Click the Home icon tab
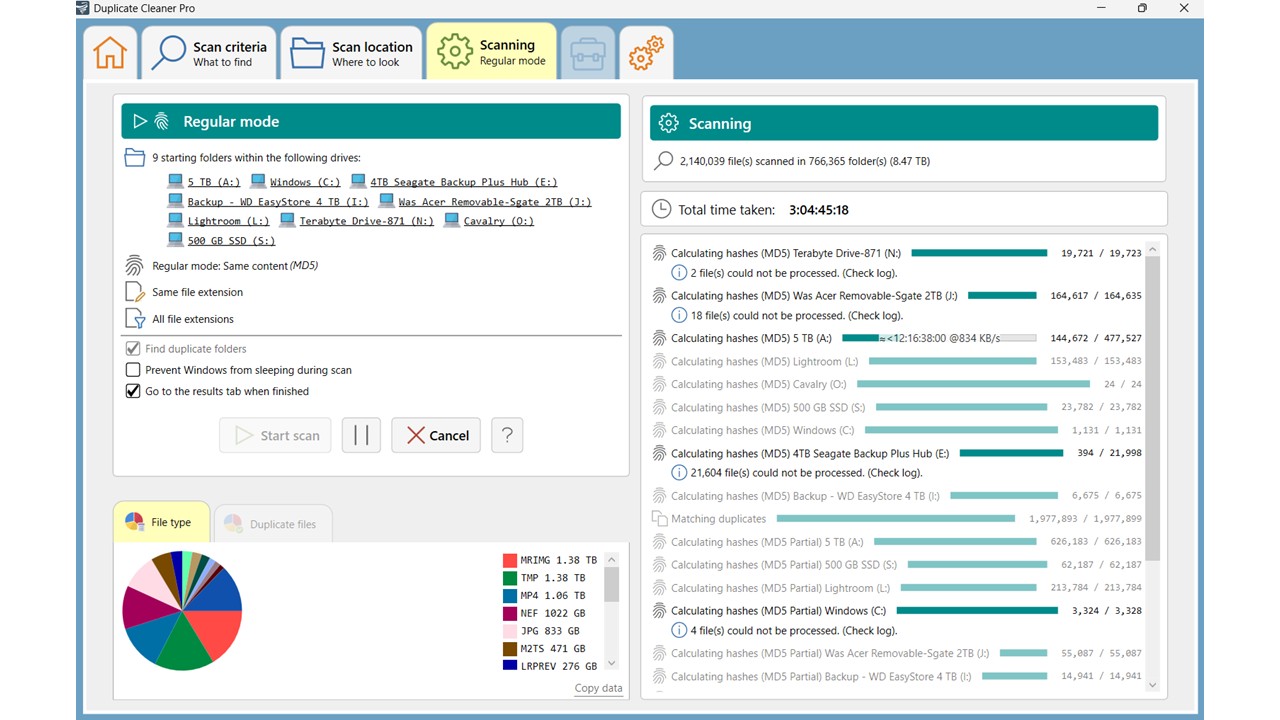The image size is (1280, 720). (x=110, y=53)
